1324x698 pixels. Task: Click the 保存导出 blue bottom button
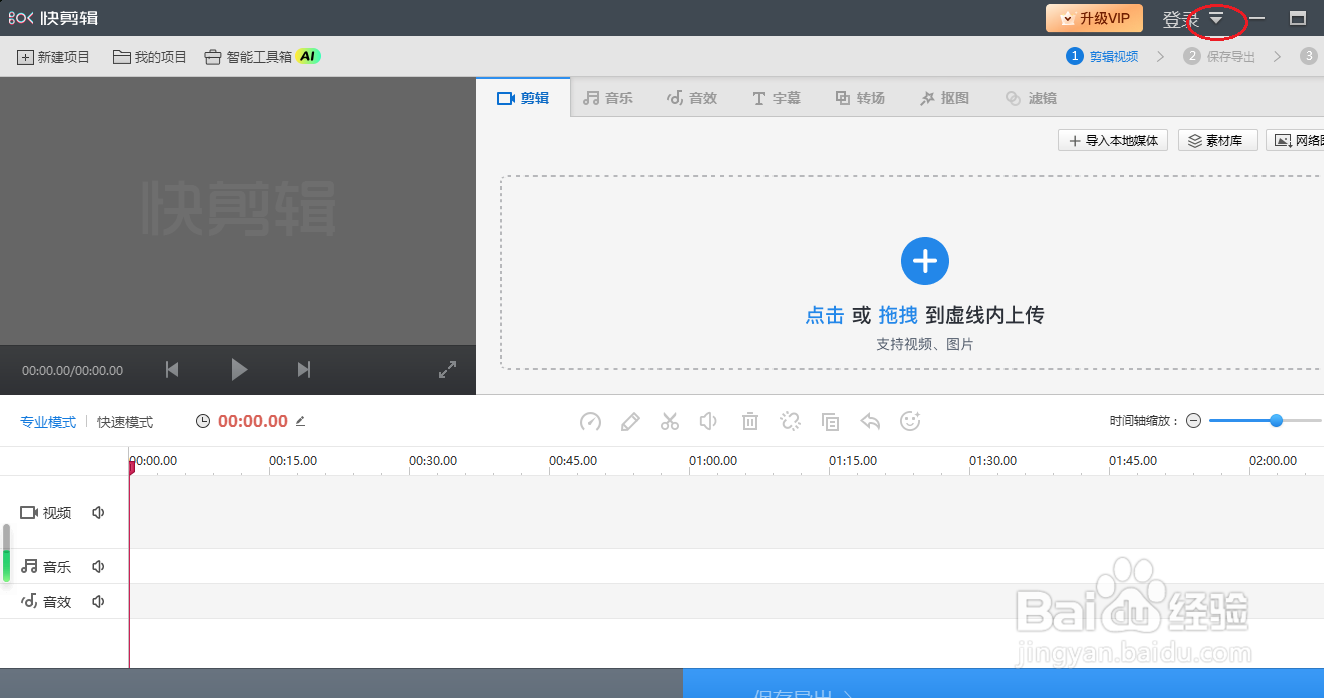click(1003, 683)
